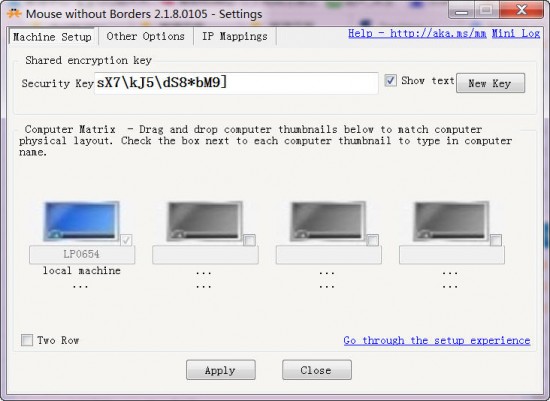550x401 pixels.
Task: Switch to the Other Options tab
Action: click(x=146, y=36)
